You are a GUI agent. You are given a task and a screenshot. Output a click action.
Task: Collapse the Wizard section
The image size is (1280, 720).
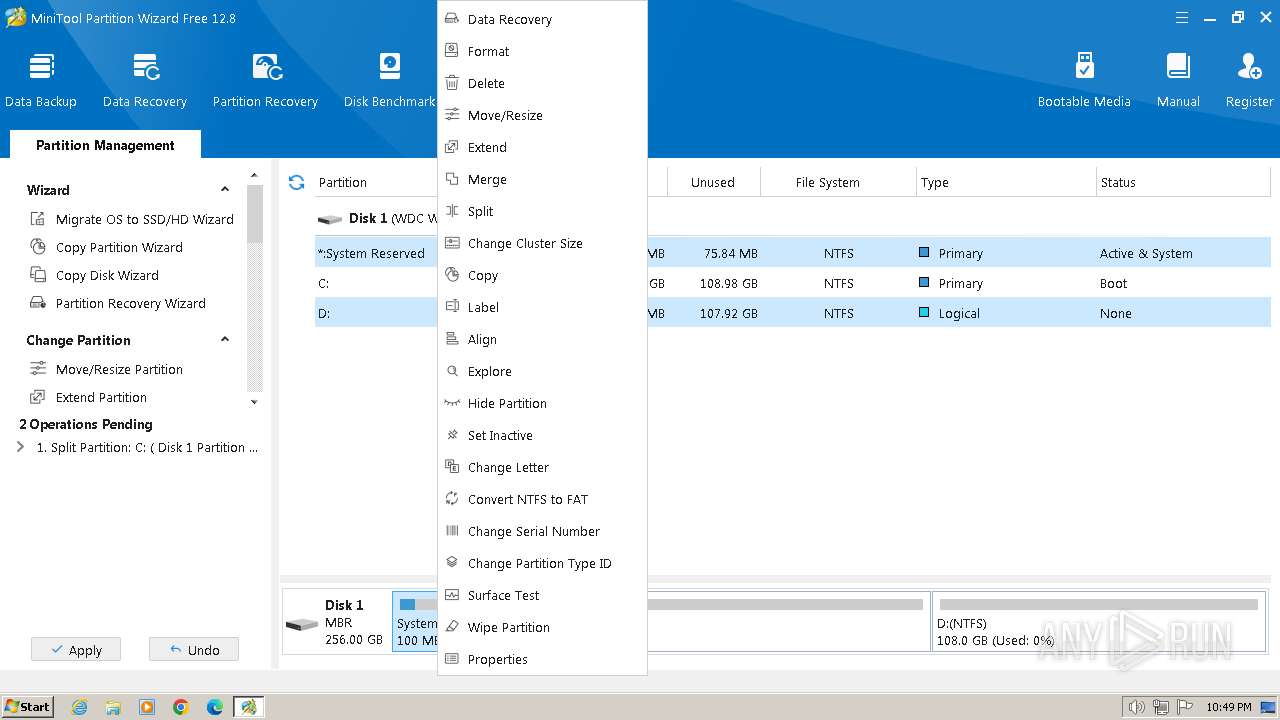(x=225, y=190)
